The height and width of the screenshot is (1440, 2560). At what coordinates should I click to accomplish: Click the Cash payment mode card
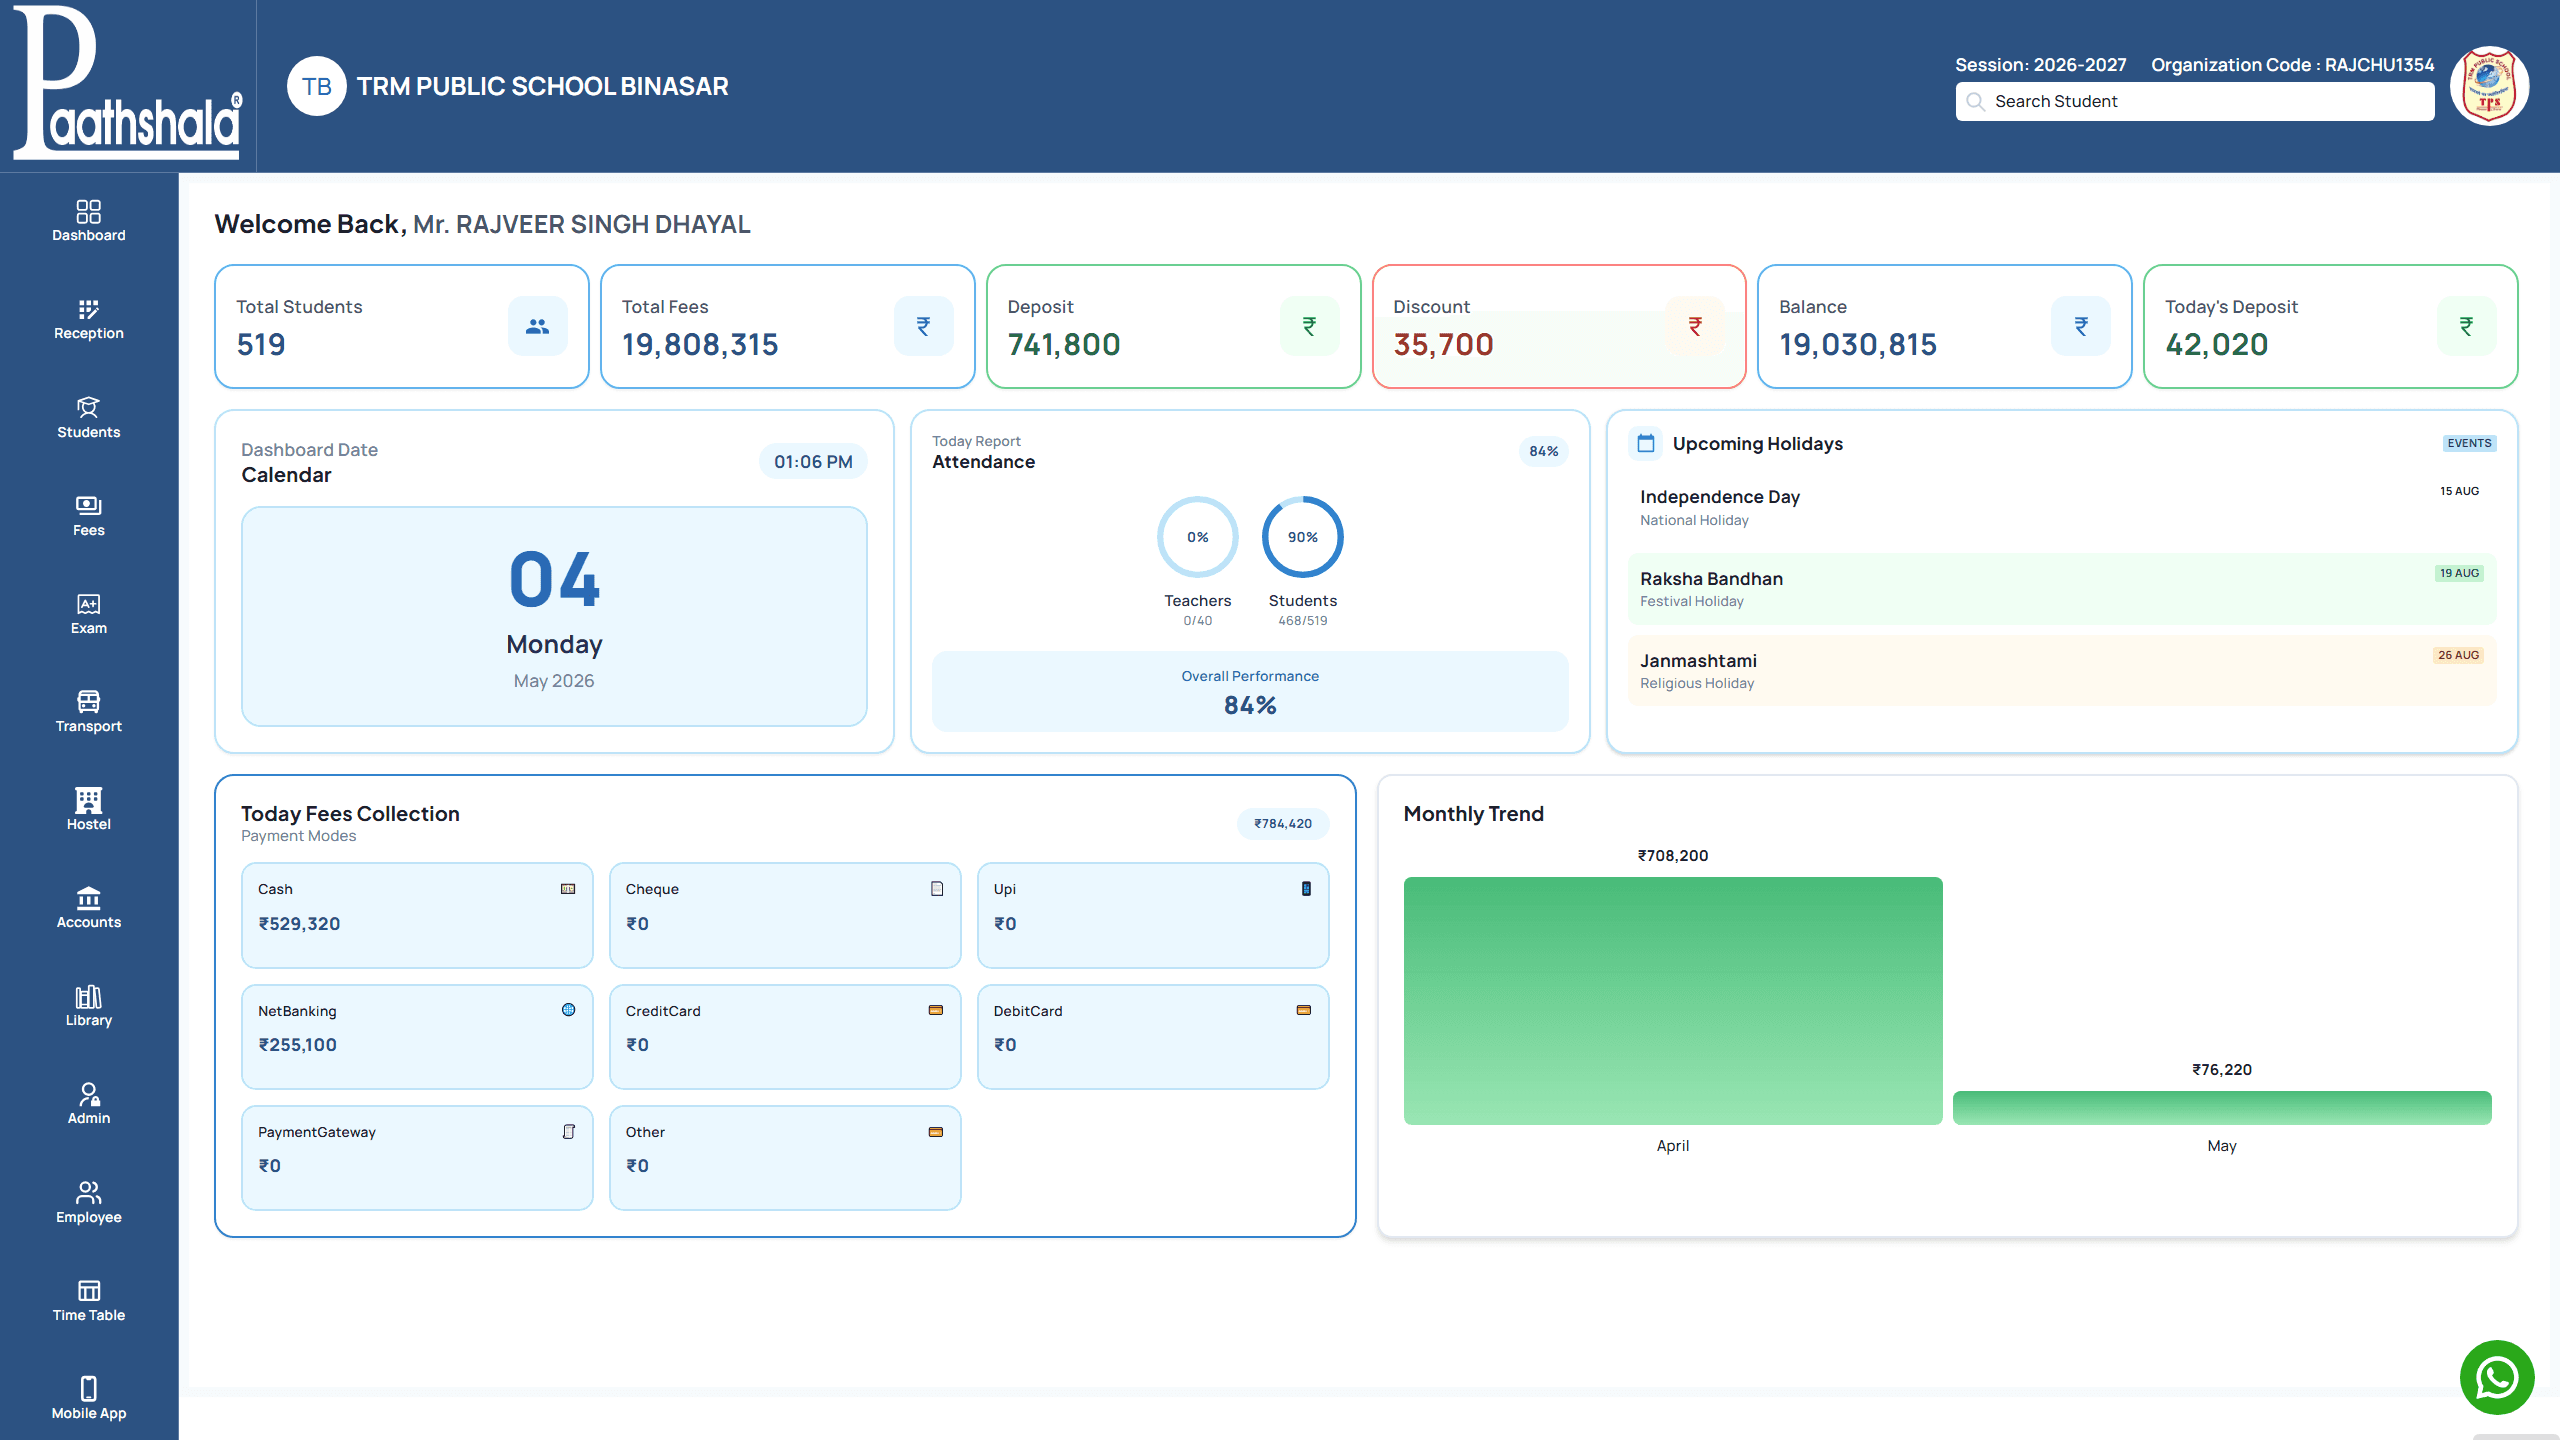417,915
